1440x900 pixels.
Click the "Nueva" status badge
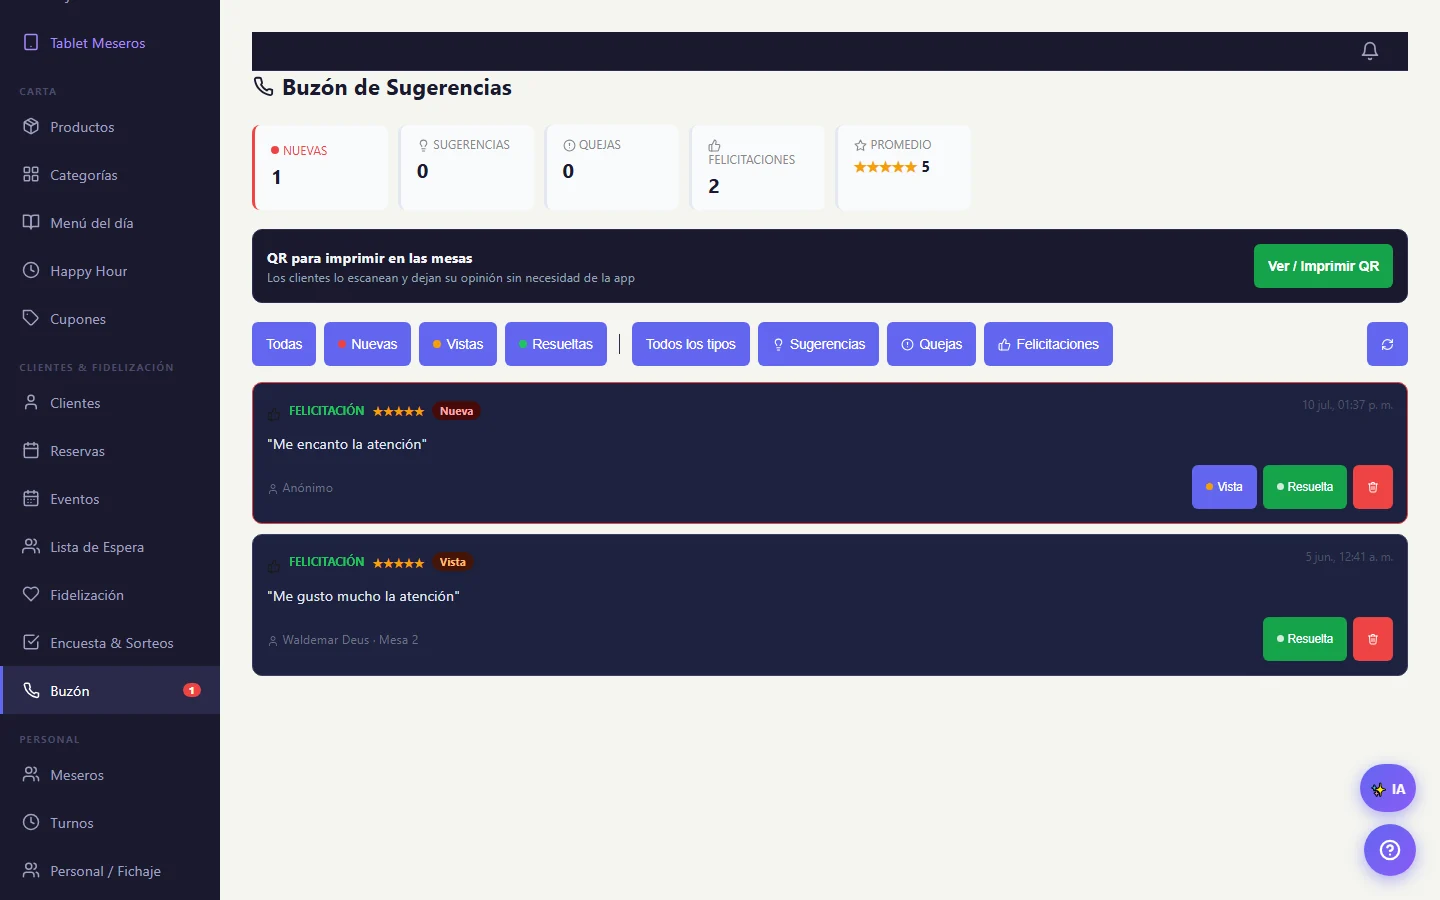tap(456, 411)
